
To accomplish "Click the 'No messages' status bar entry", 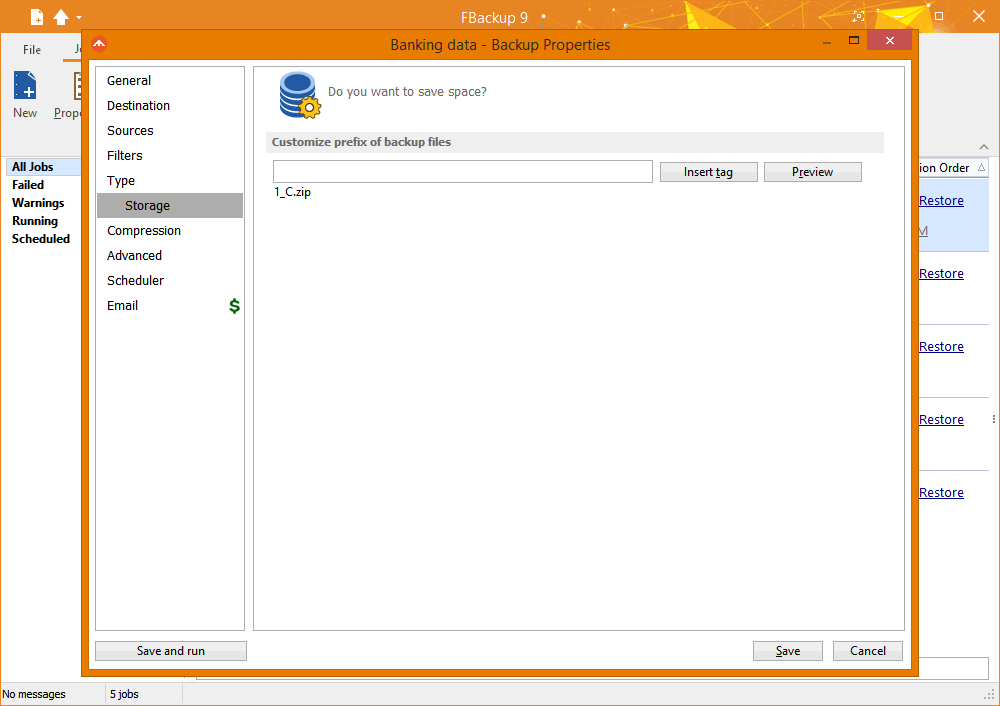I will pyautogui.click(x=34, y=694).
